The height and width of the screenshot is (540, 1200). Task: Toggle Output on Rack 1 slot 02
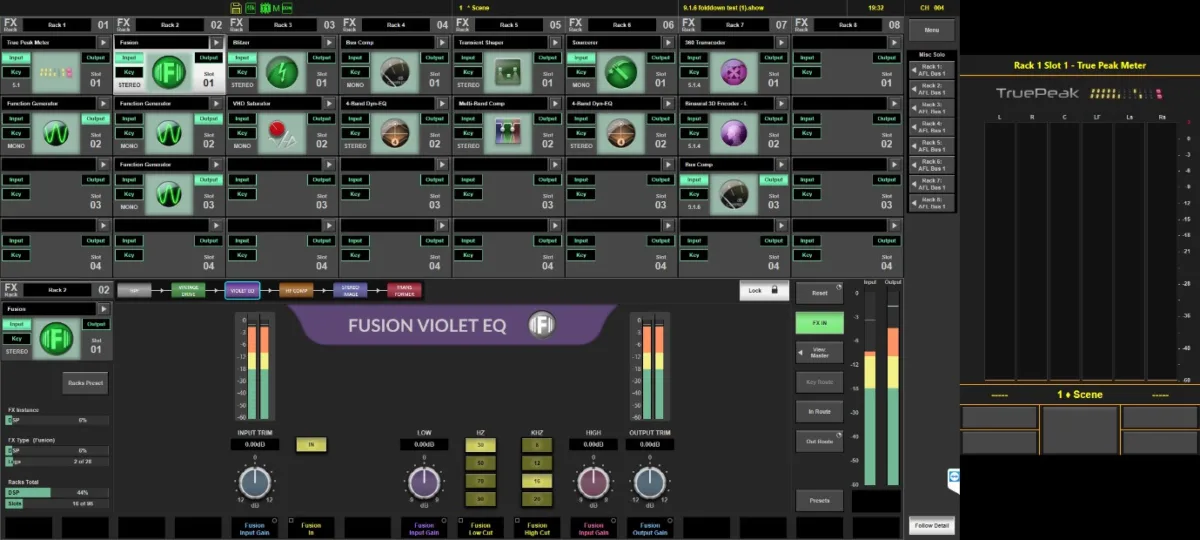(x=95, y=119)
